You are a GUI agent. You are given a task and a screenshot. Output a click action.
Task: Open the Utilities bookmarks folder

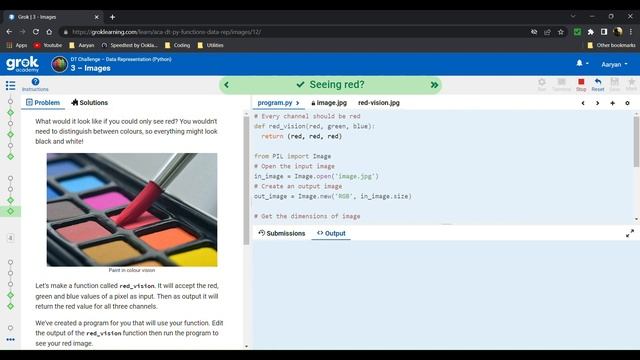[x=210, y=45]
